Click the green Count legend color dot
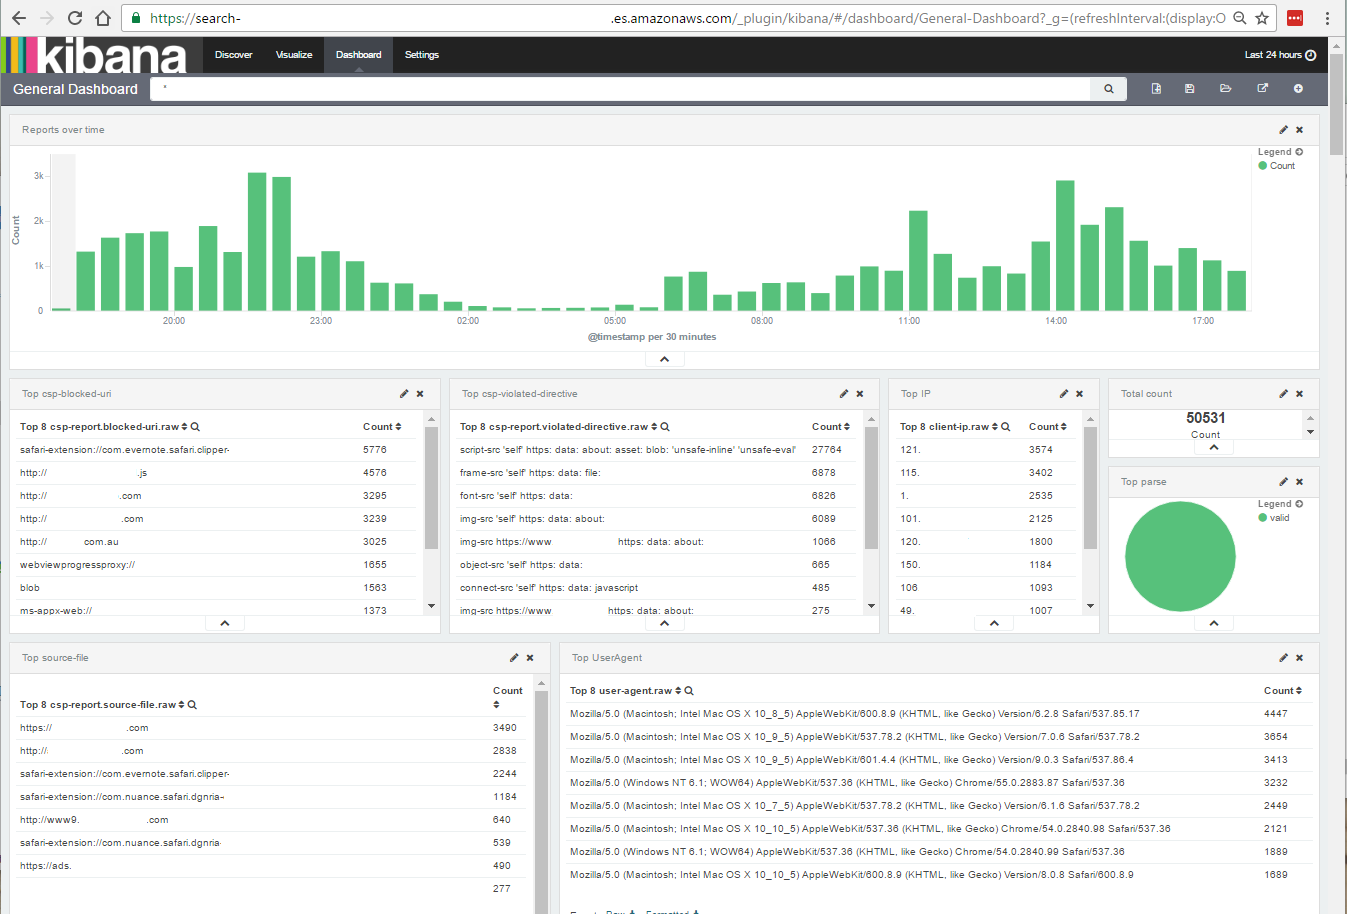 pos(1262,166)
